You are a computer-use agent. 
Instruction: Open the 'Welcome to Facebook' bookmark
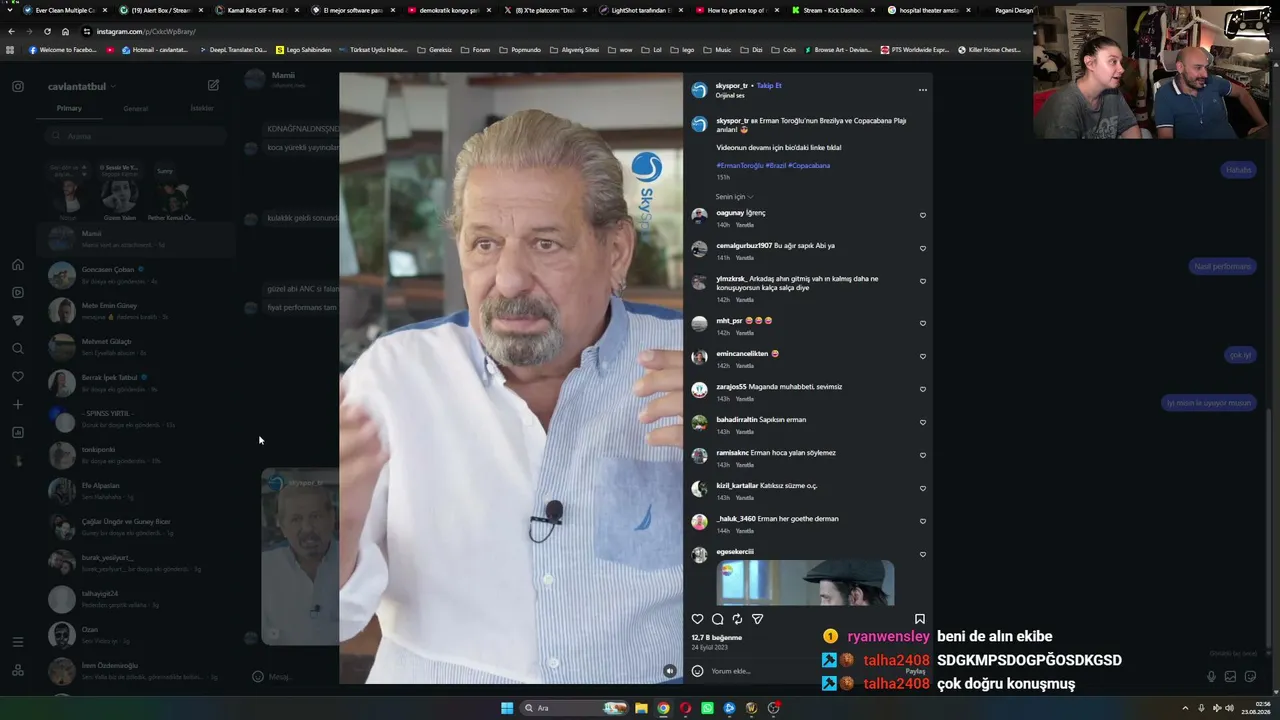63,49
